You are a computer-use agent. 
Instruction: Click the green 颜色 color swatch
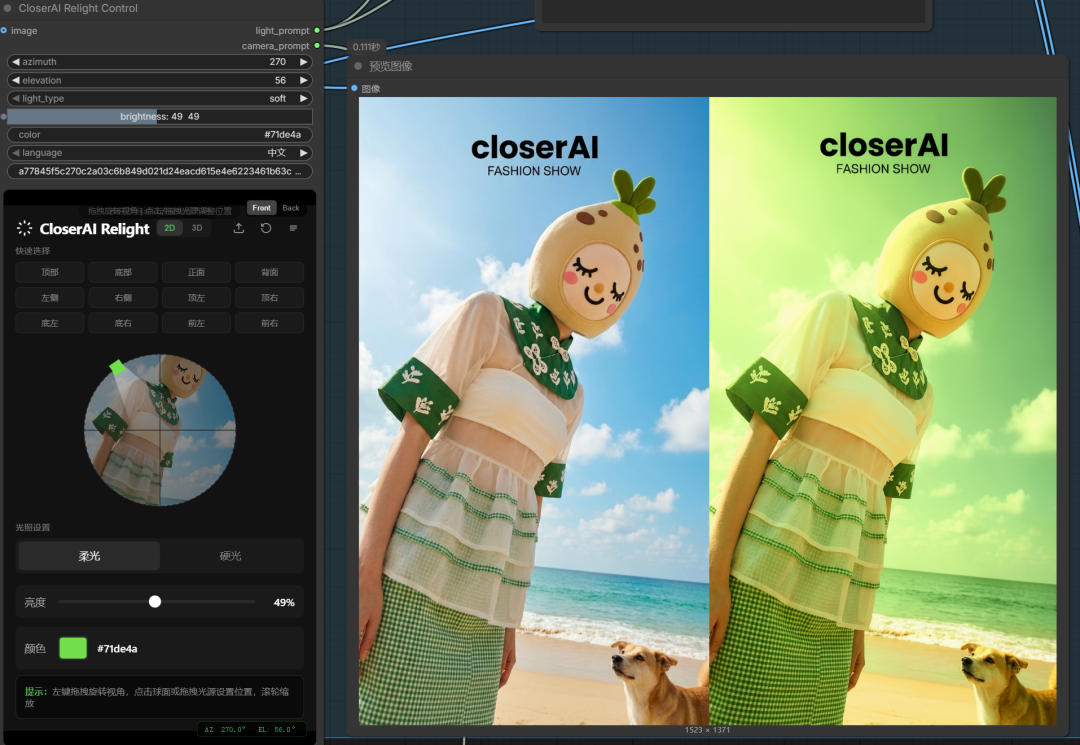(73, 649)
